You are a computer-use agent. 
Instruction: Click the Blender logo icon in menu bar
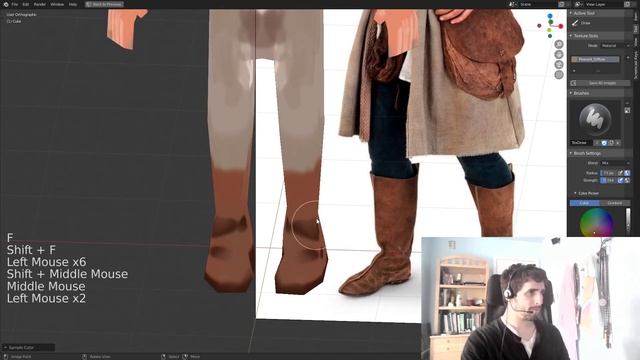(6, 4)
